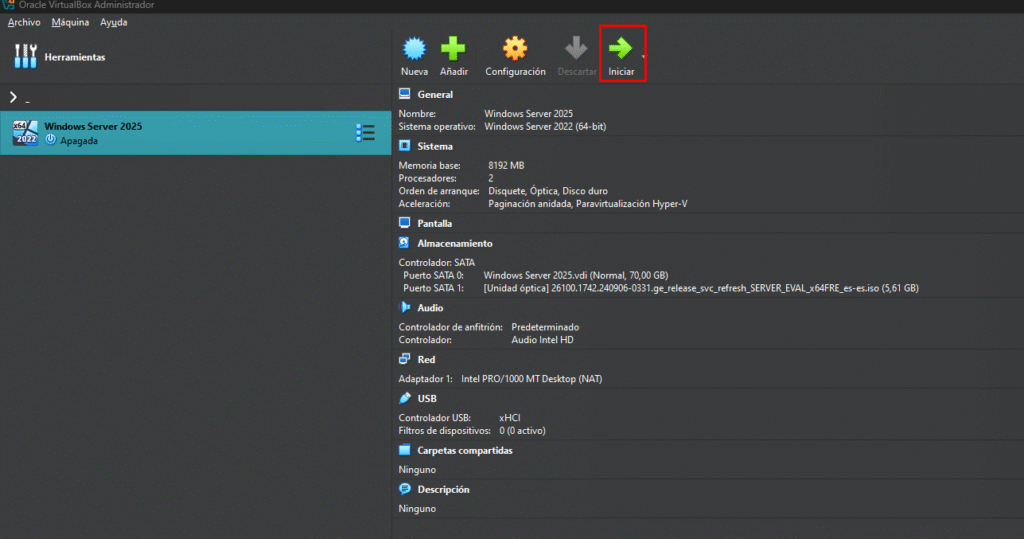Select the Windows Server 2025 machine entry
The width and height of the screenshot is (1024, 539).
click(x=195, y=133)
